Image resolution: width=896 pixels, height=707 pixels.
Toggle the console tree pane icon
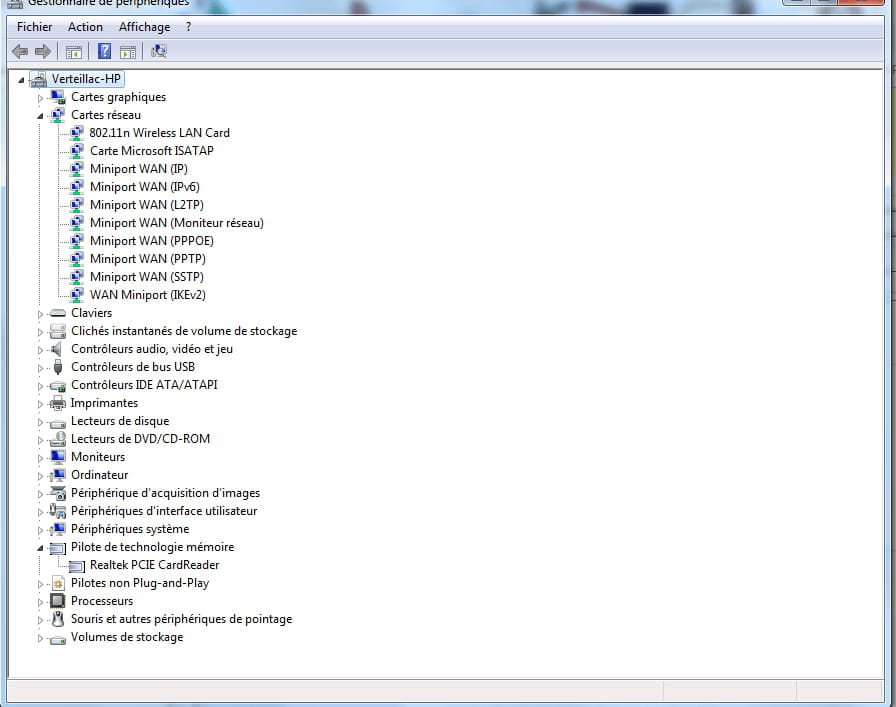coord(74,52)
